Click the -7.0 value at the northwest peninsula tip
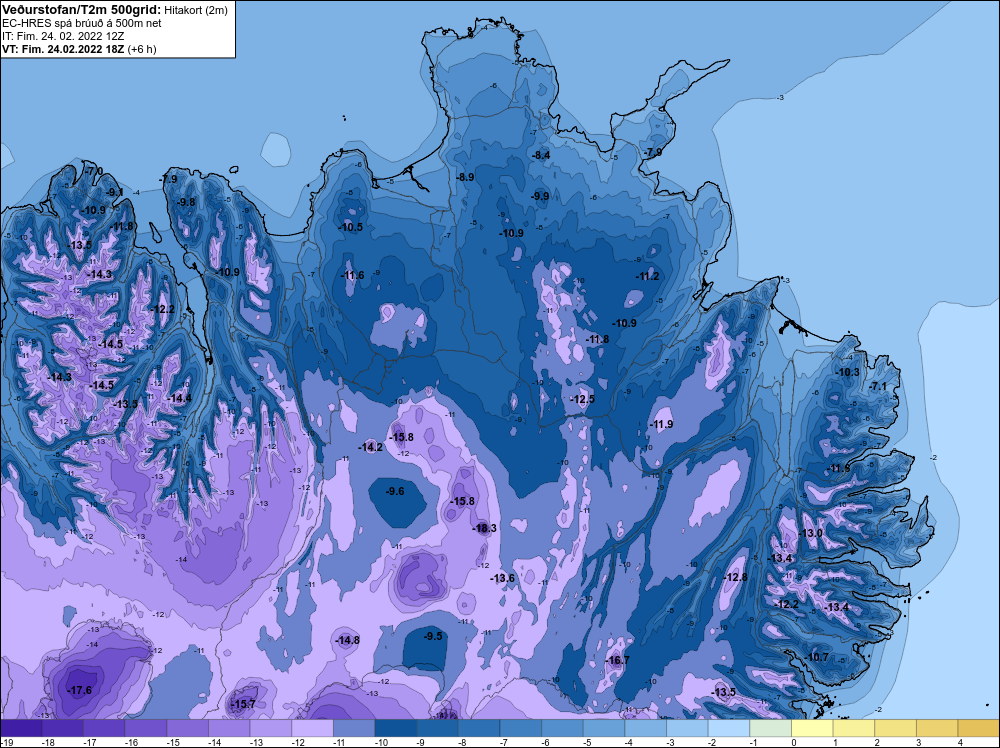This screenshot has height=748, width=1000. 94,171
